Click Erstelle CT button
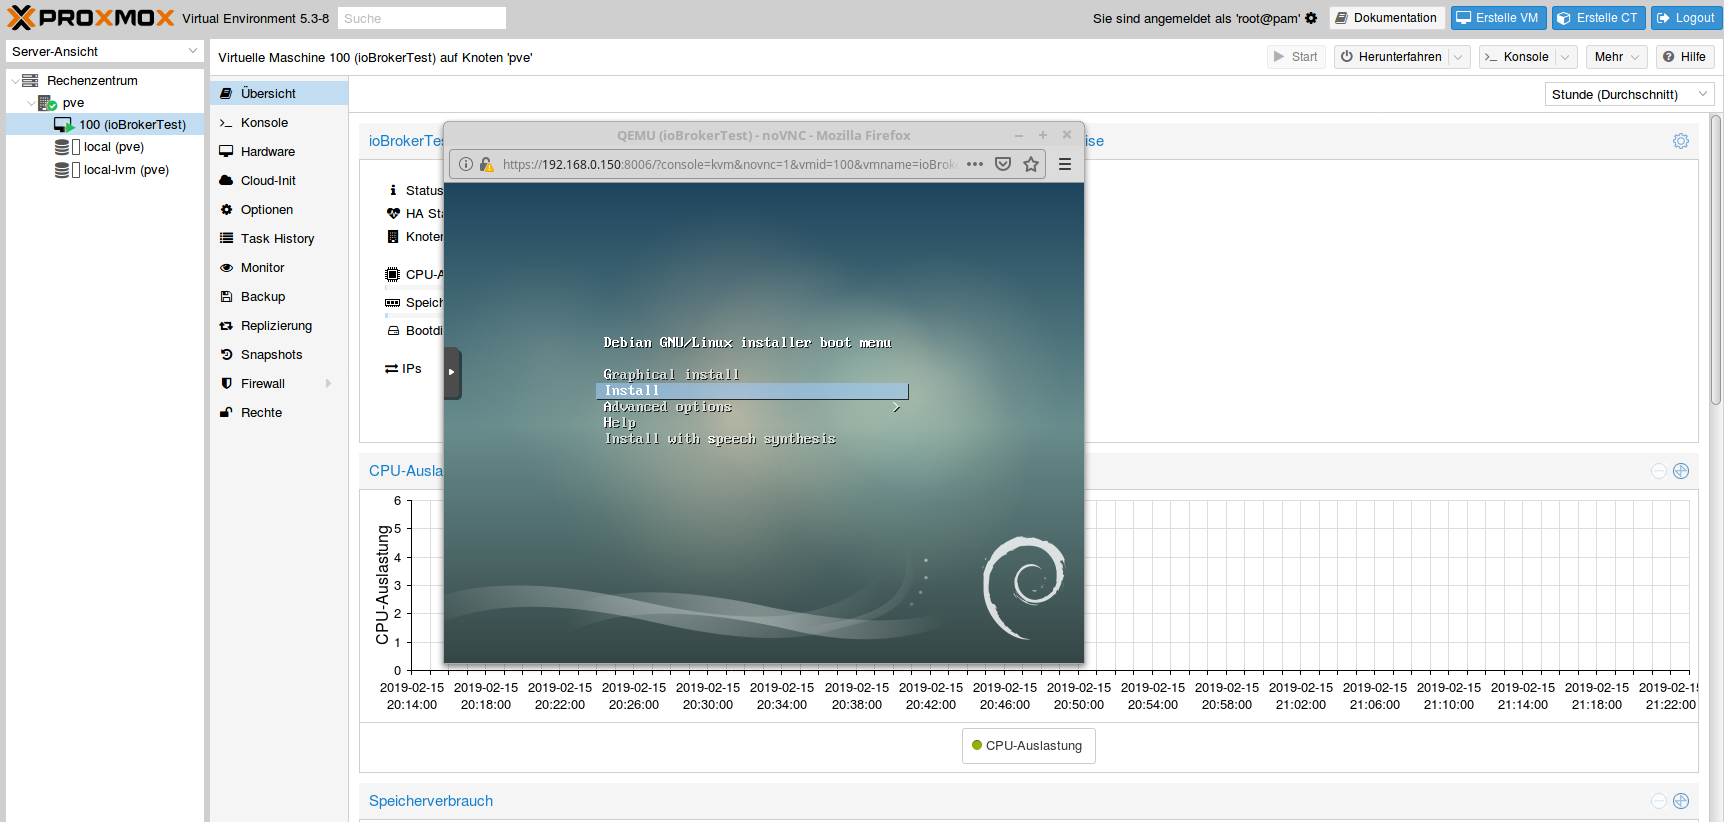Viewport: 1724px width, 822px height. click(x=1598, y=18)
